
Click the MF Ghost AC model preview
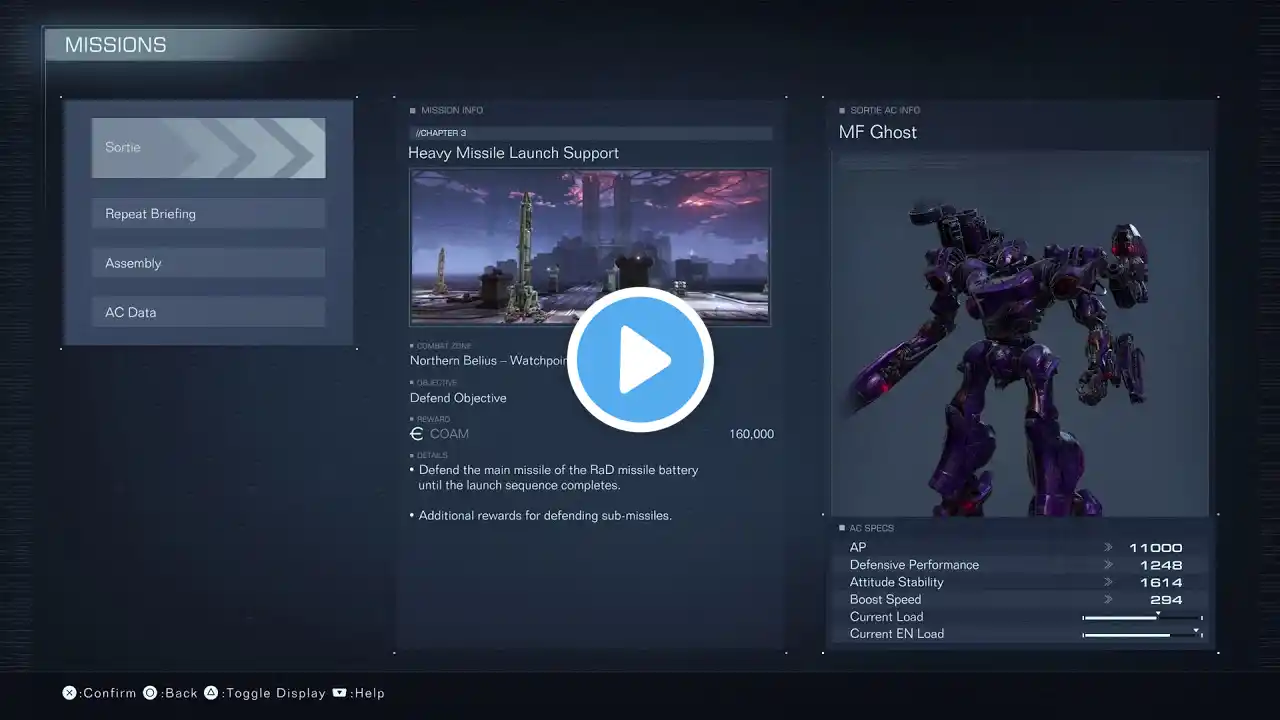coord(1020,335)
